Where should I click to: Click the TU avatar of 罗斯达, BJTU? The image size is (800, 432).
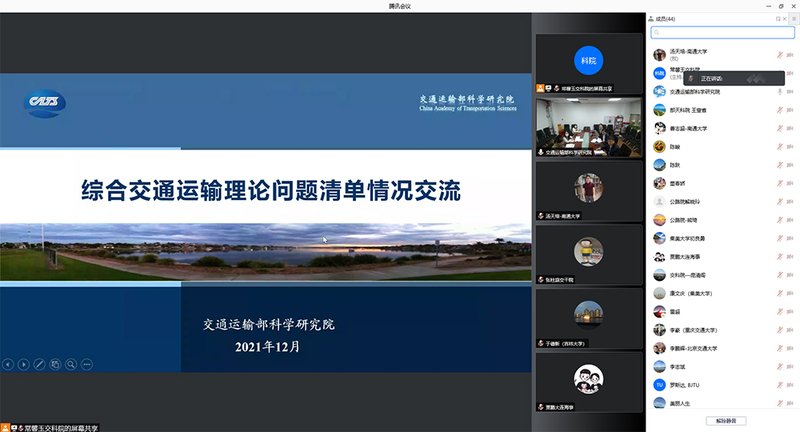click(x=660, y=385)
